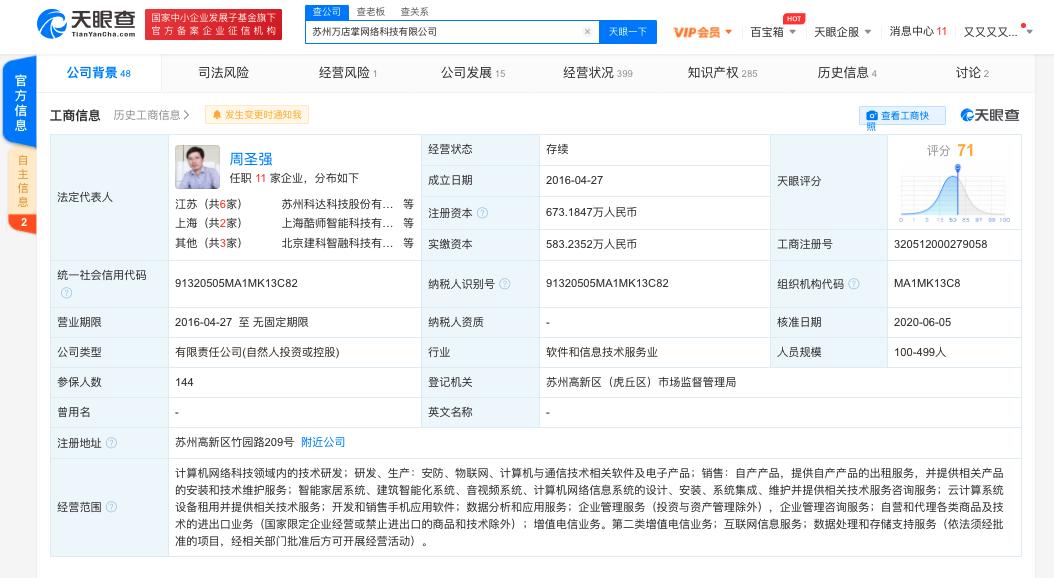The image size is (1054, 578).
Task: Expand the 天眼企服 dropdown
Action: [841, 32]
